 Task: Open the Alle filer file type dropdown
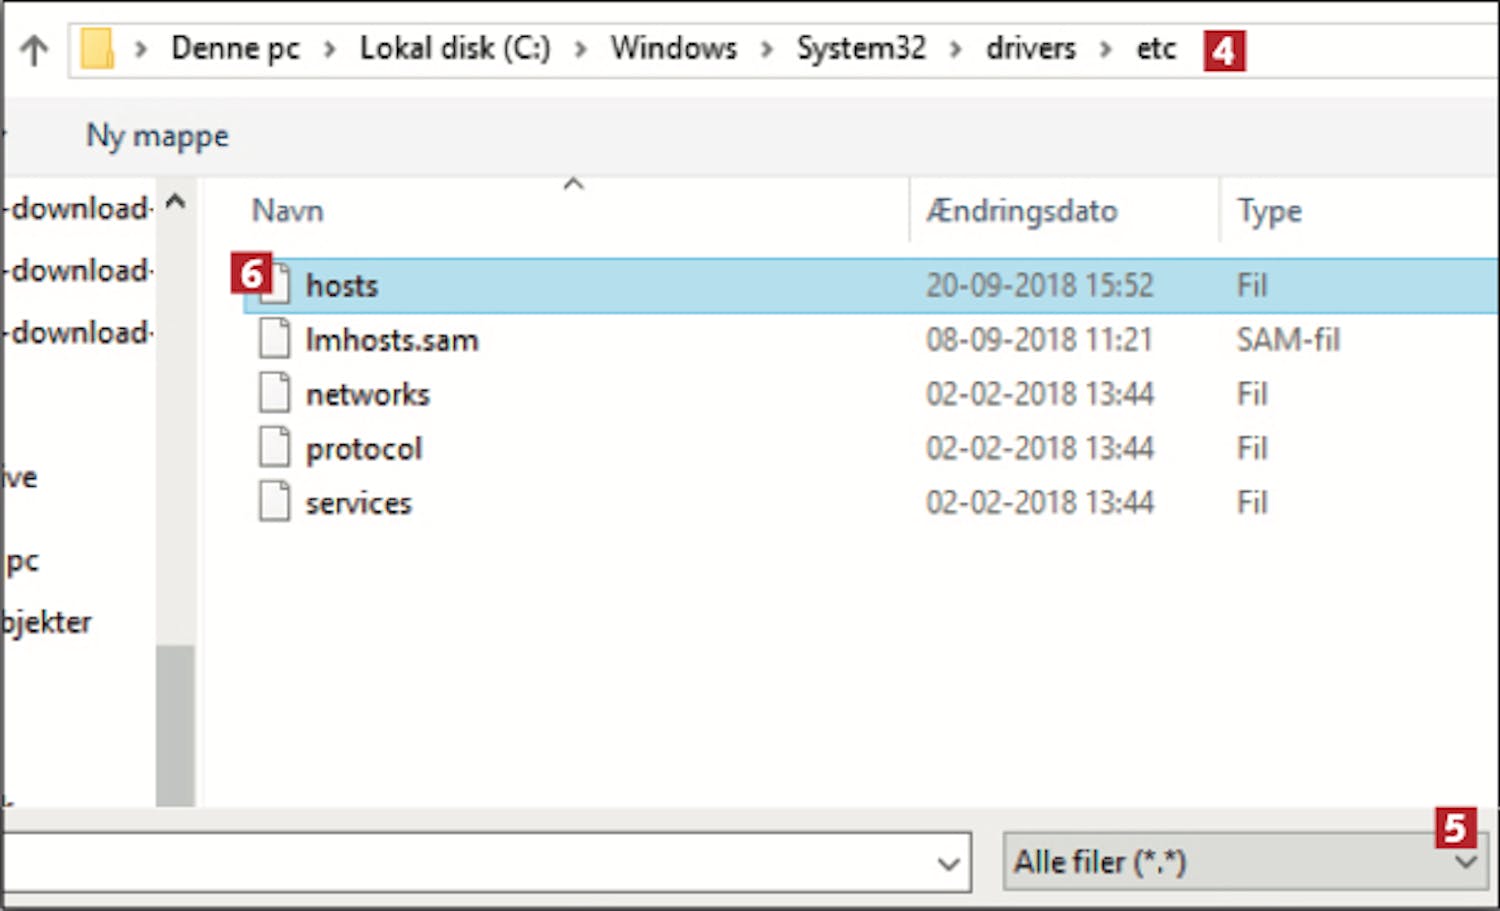pyautogui.click(x=1245, y=862)
